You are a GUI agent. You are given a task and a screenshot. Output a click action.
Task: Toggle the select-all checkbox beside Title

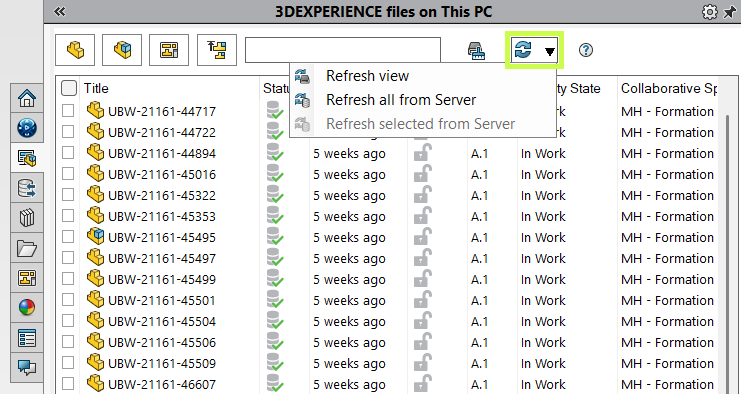[x=69, y=88]
